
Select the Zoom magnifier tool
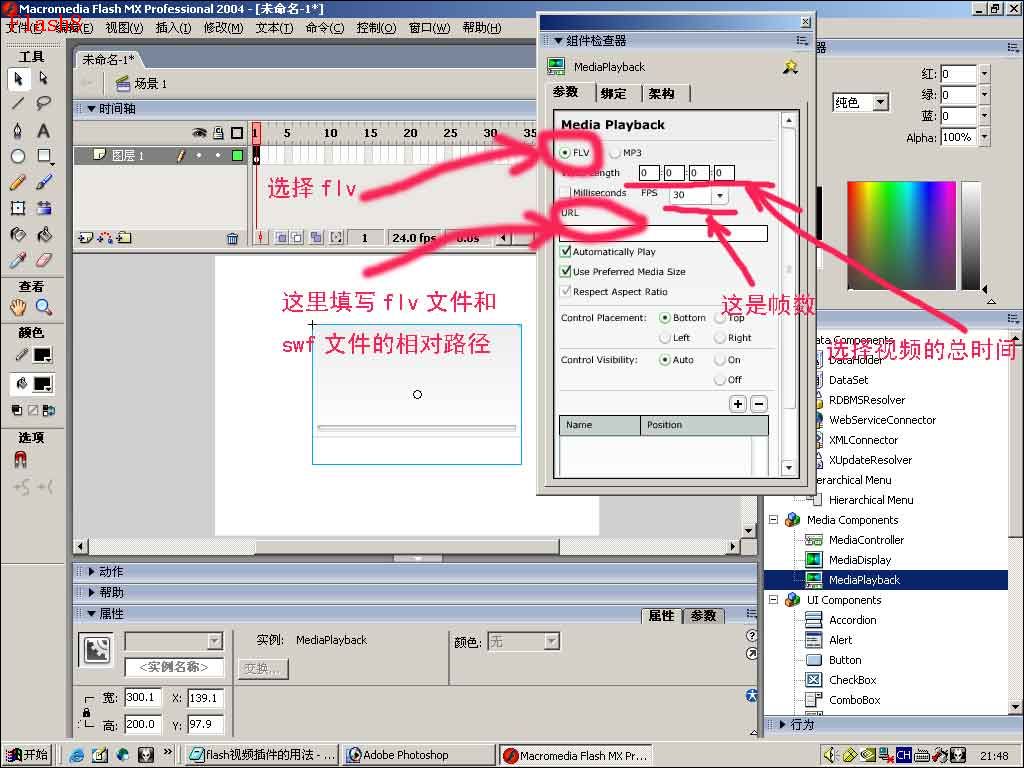click(x=44, y=306)
